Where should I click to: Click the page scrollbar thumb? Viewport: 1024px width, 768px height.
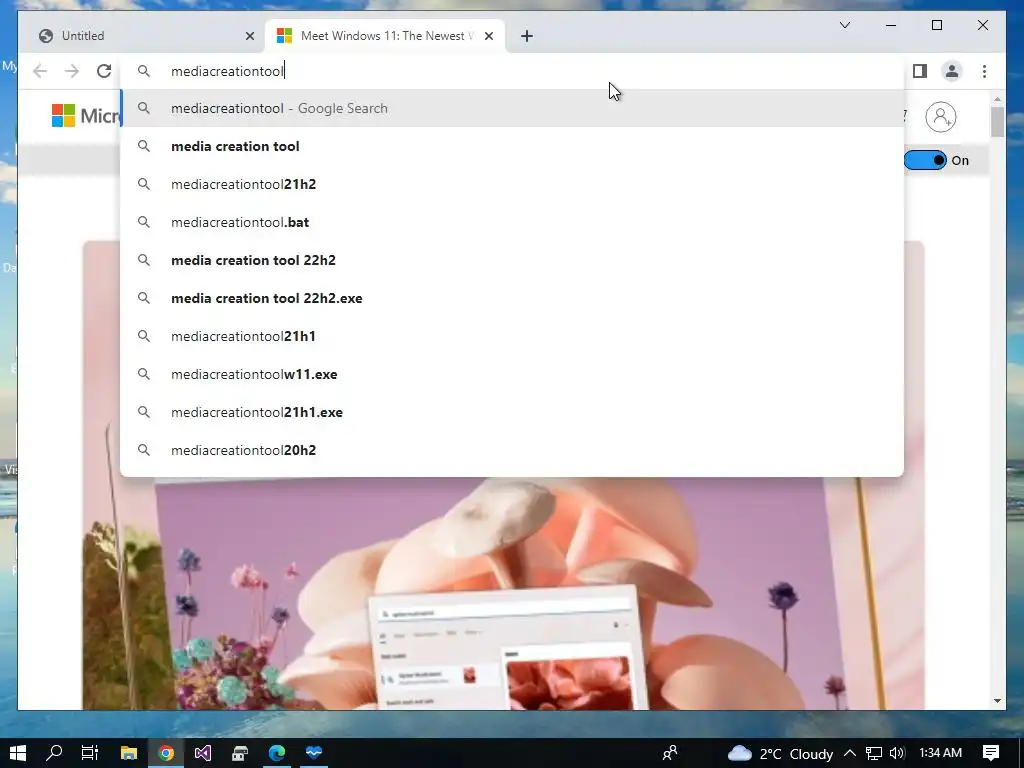[x=997, y=121]
